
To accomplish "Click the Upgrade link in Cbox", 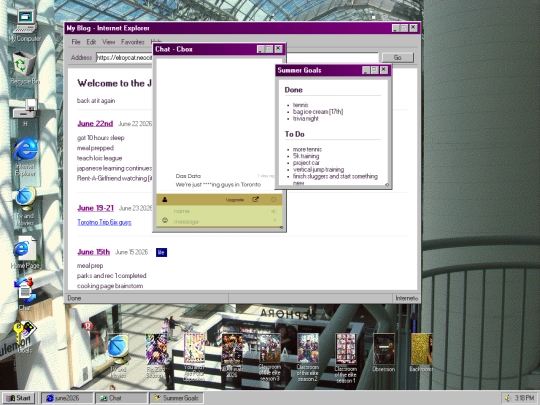I will tap(235, 200).
